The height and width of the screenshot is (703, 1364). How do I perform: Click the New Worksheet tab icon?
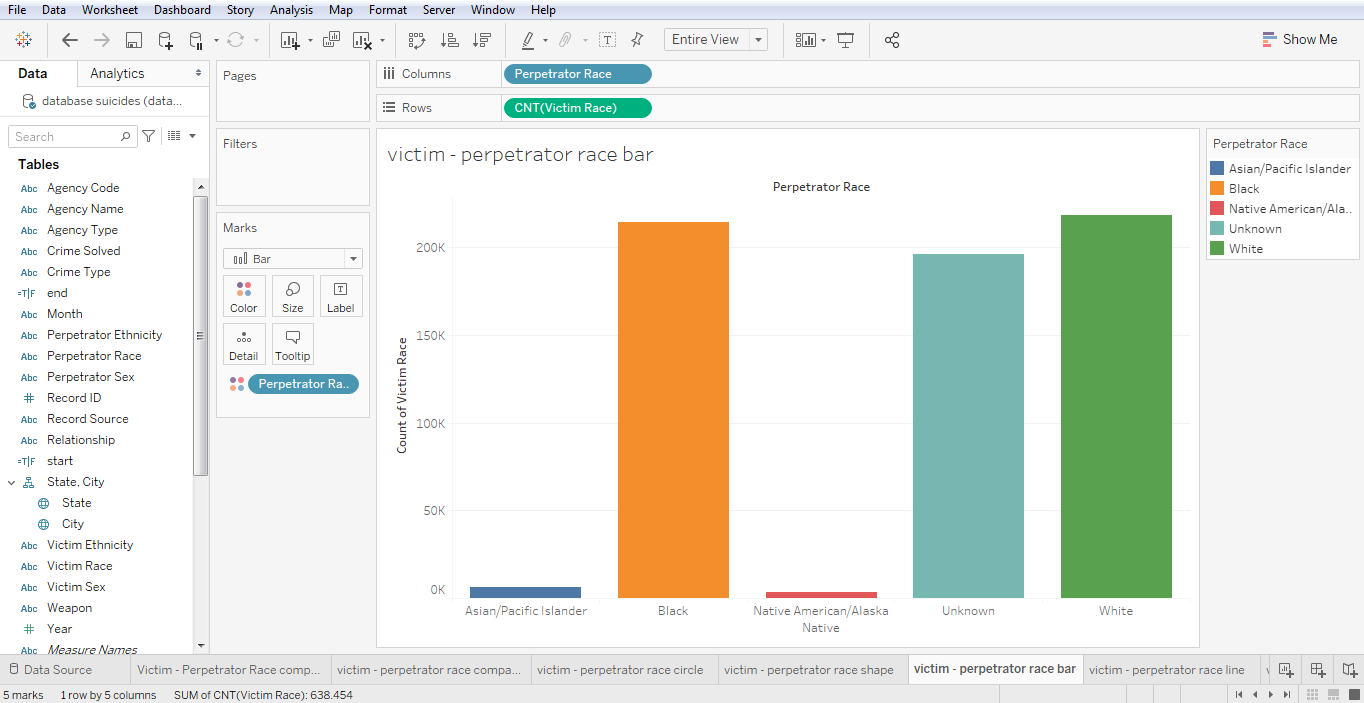click(x=1286, y=670)
